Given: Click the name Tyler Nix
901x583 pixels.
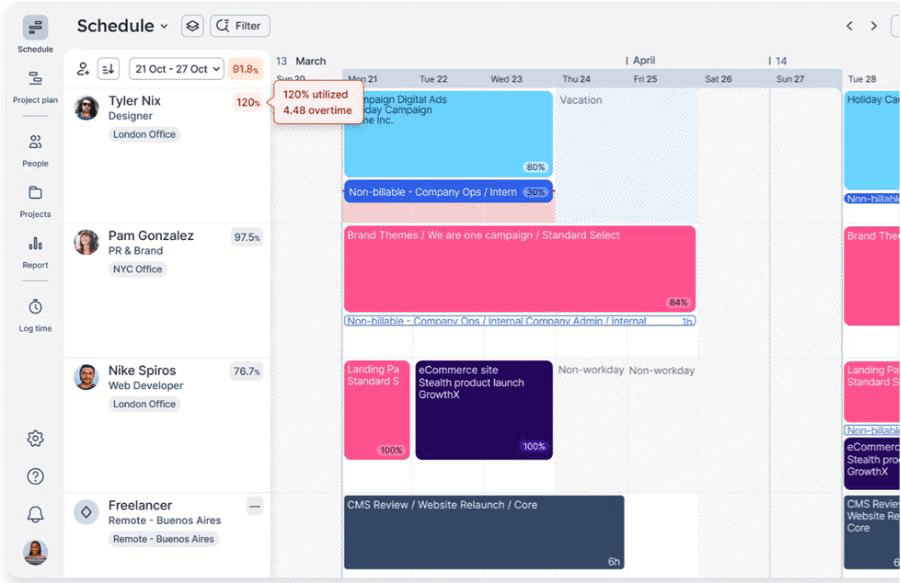Looking at the screenshot, I should [134, 101].
